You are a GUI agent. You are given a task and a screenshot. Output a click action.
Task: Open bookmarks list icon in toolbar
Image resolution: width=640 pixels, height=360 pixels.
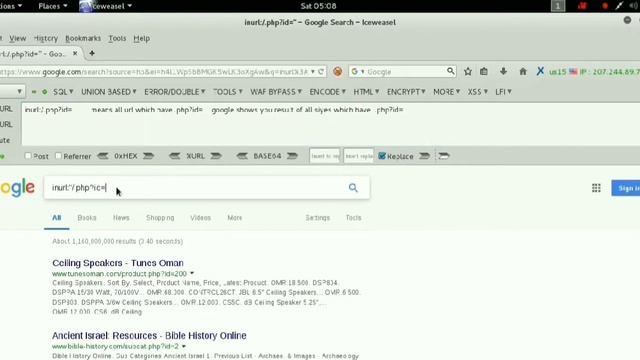pos(484,71)
